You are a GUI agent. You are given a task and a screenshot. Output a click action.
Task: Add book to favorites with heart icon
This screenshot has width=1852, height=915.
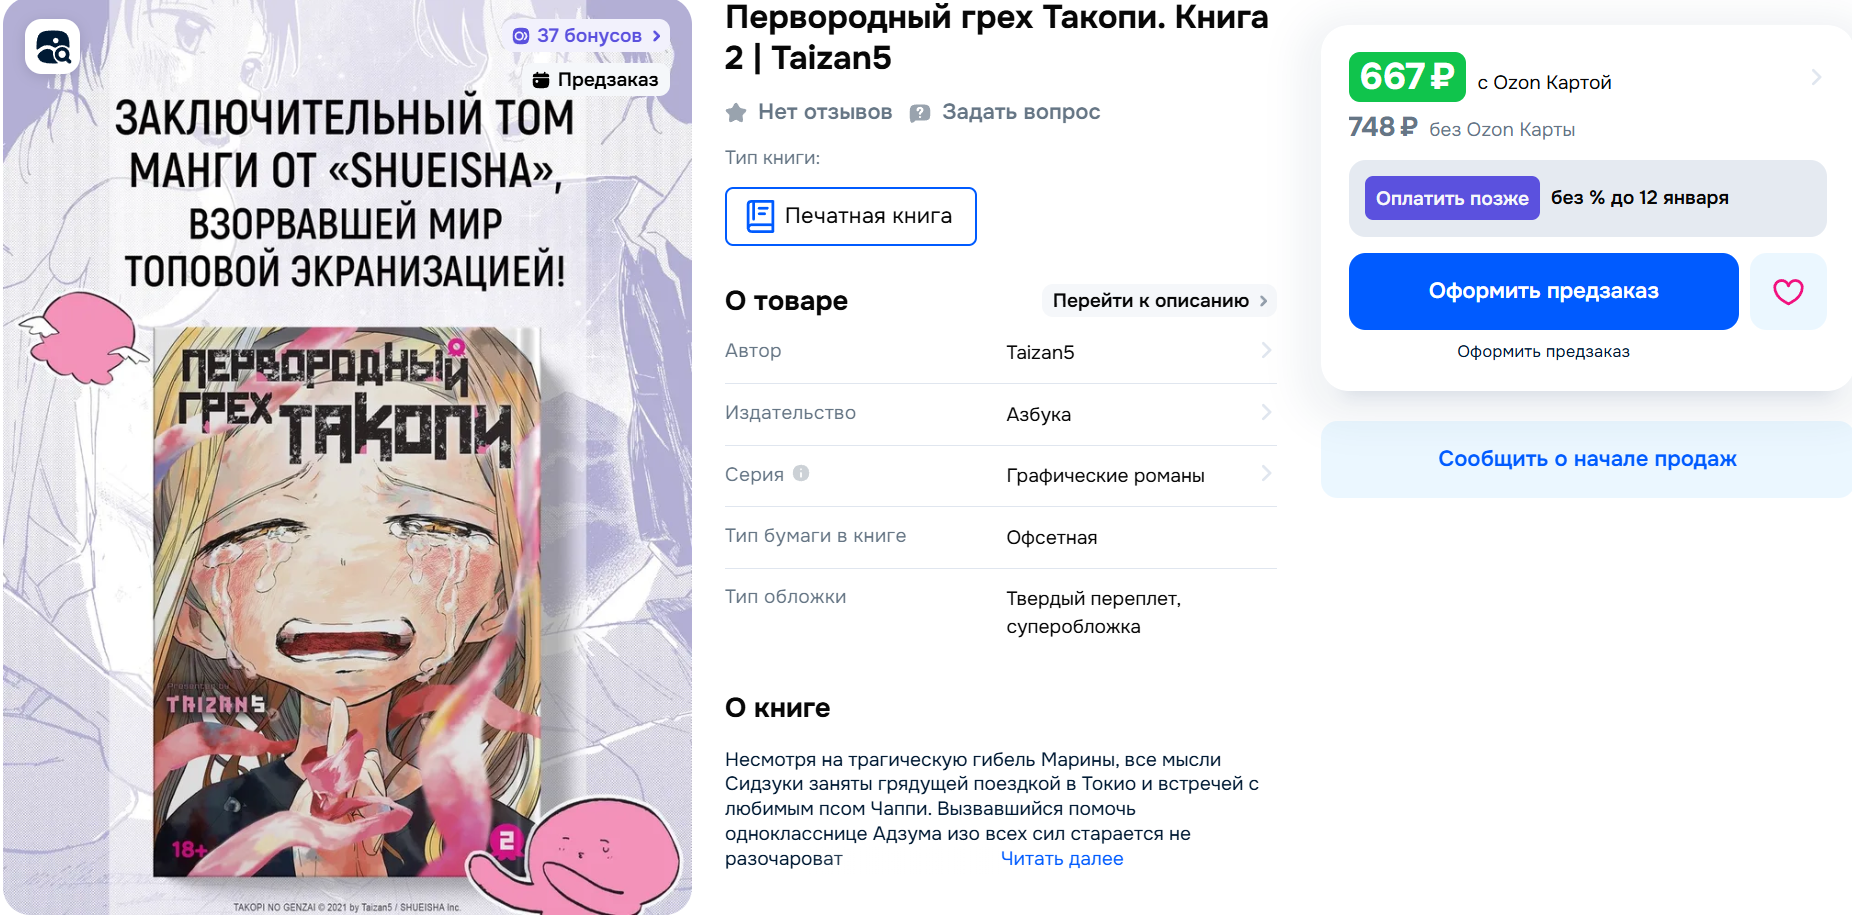click(x=1788, y=291)
